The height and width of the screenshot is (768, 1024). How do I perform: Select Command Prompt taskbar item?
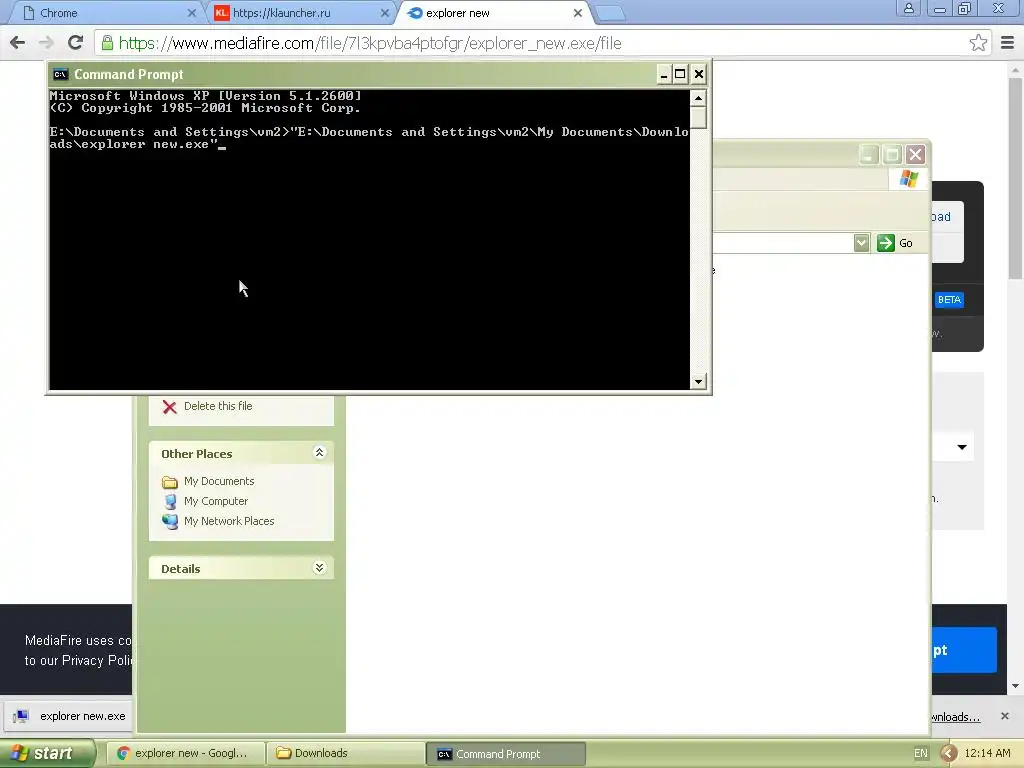tap(506, 754)
